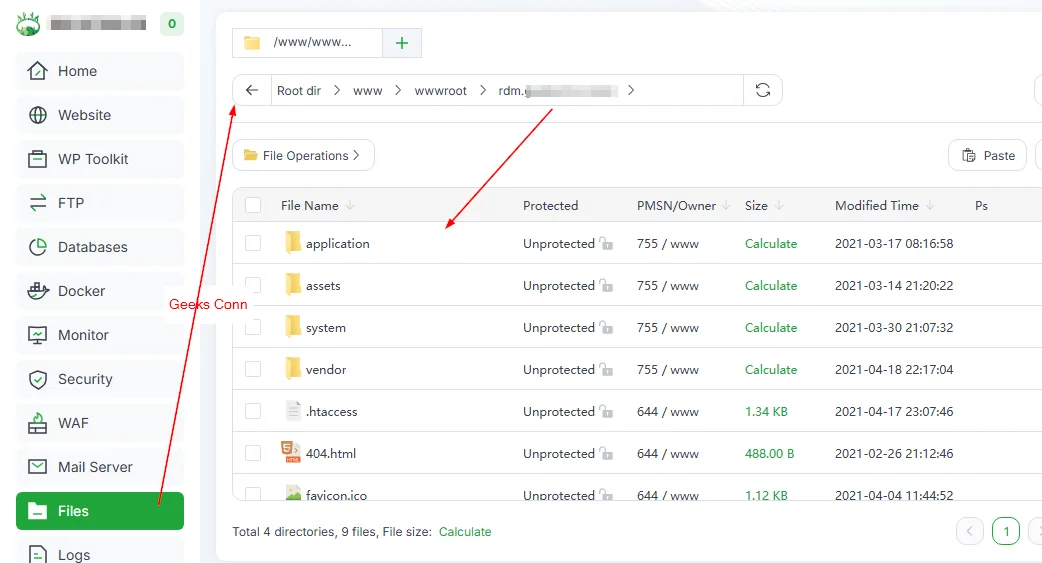The image size is (1042, 563).
Task: Check the favicon.ico file checkbox
Action: [253, 494]
